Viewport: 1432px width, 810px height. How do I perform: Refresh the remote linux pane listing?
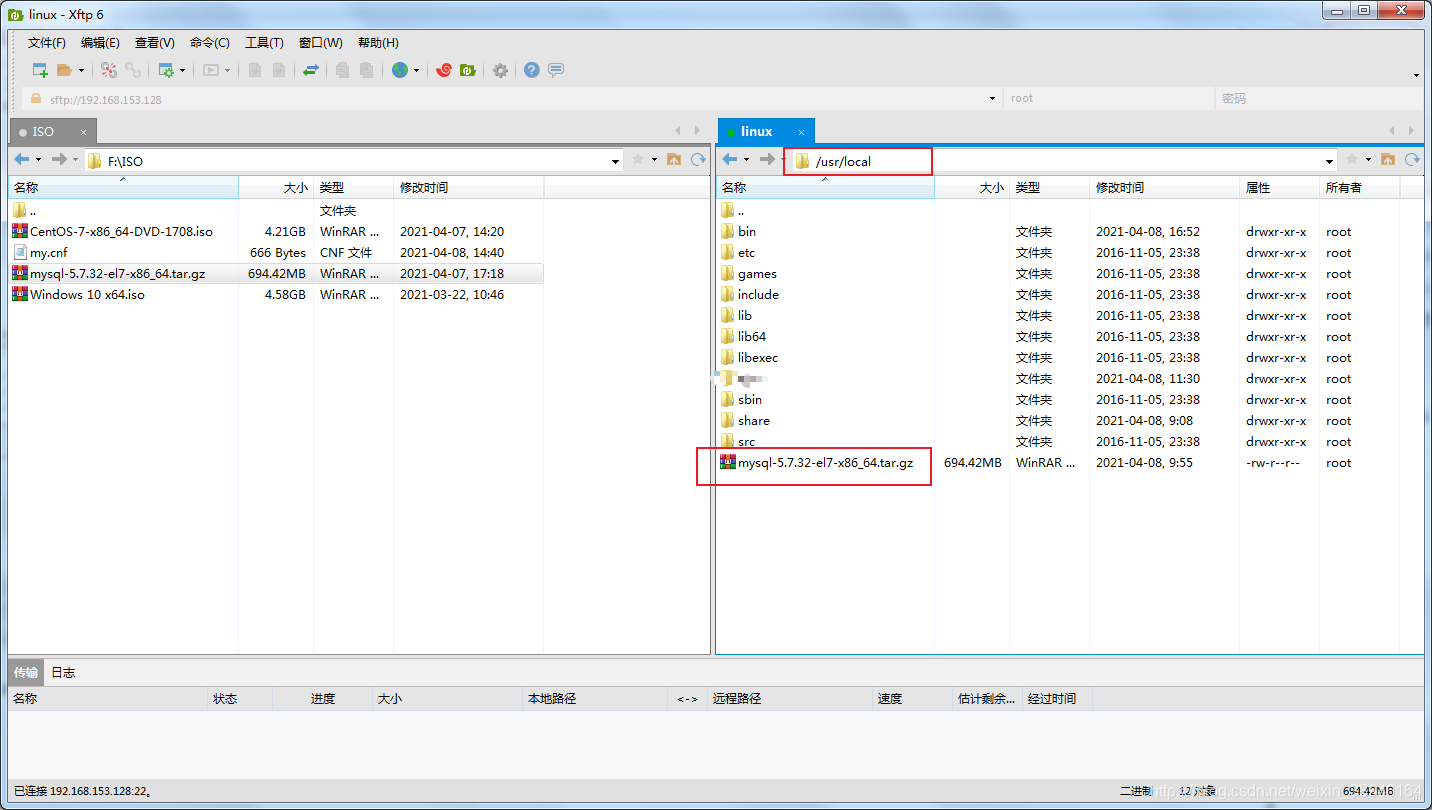click(x=1412, y=160)
